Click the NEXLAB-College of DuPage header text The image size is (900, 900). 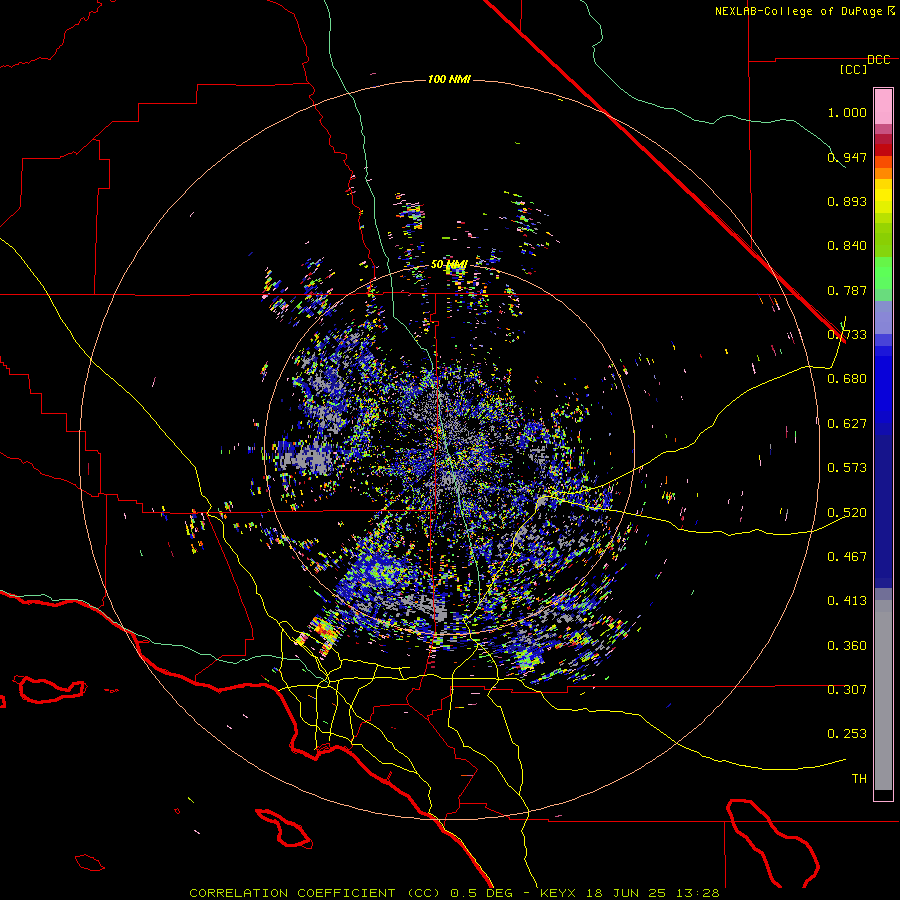(798, 11)
